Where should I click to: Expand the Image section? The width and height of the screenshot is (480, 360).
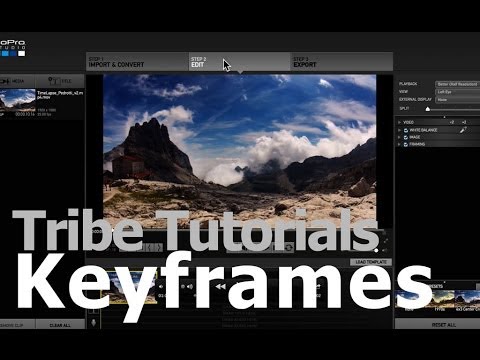pos(399,137)
